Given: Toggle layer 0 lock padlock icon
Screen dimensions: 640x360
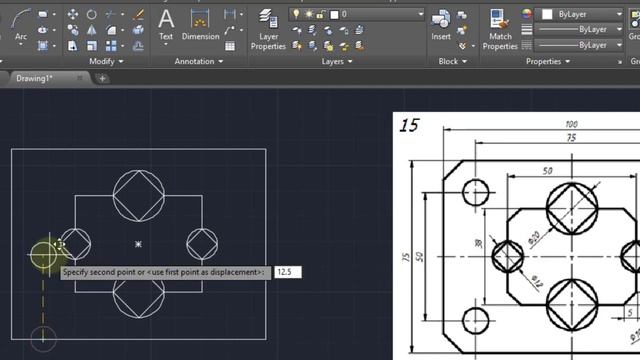Looking at the screenshot, I should [x=321, y=15].
